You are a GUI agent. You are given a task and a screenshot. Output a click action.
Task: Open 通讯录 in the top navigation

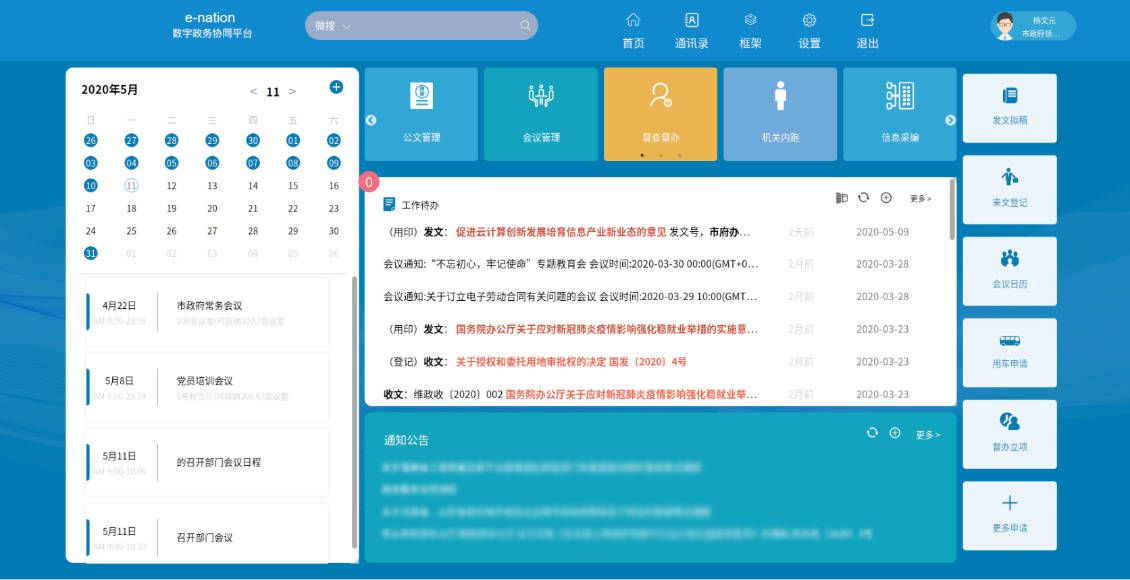(691, 31)
